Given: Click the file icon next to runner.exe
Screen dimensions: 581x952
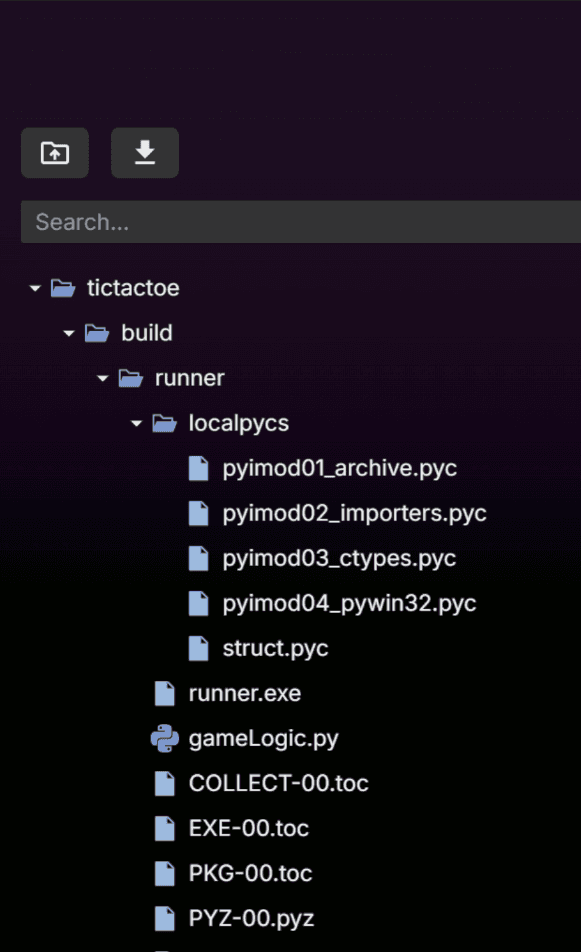Looking at the screenshot, I should point(164,693).
